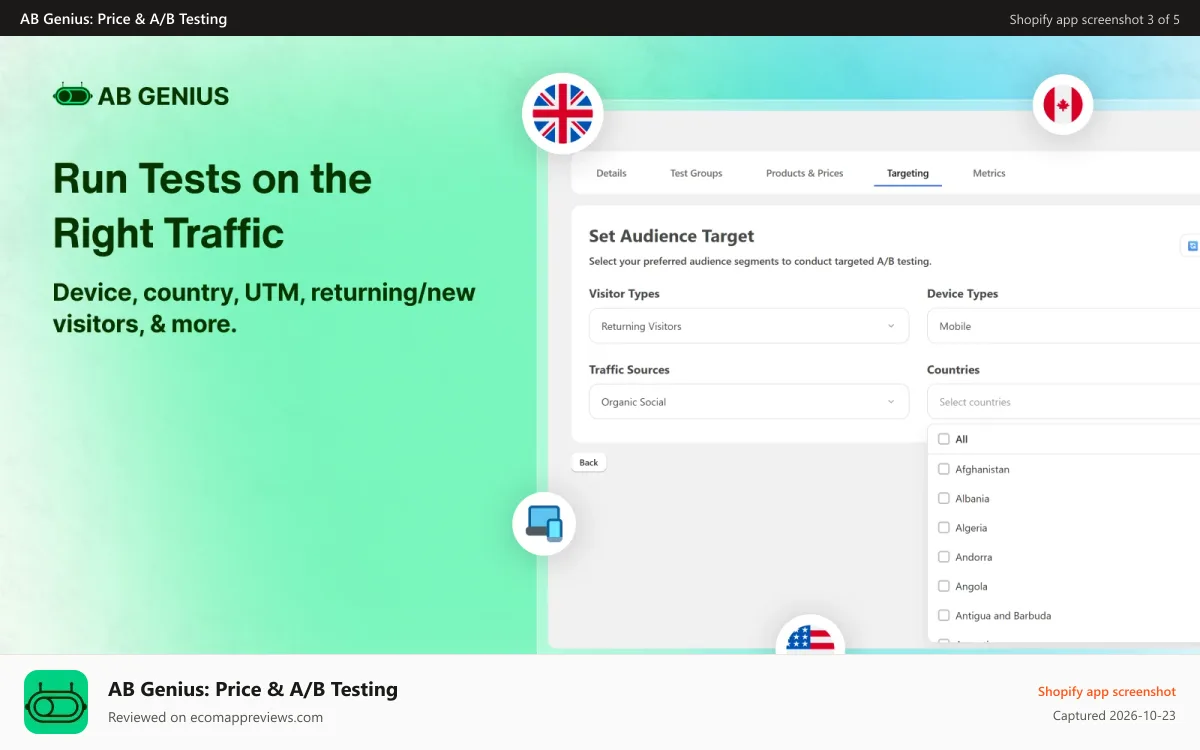The height and width of the screenshot is (750, 1200).
Task: Click the 'Captured 2026-10-23' text
Action: coord(1114,716)
